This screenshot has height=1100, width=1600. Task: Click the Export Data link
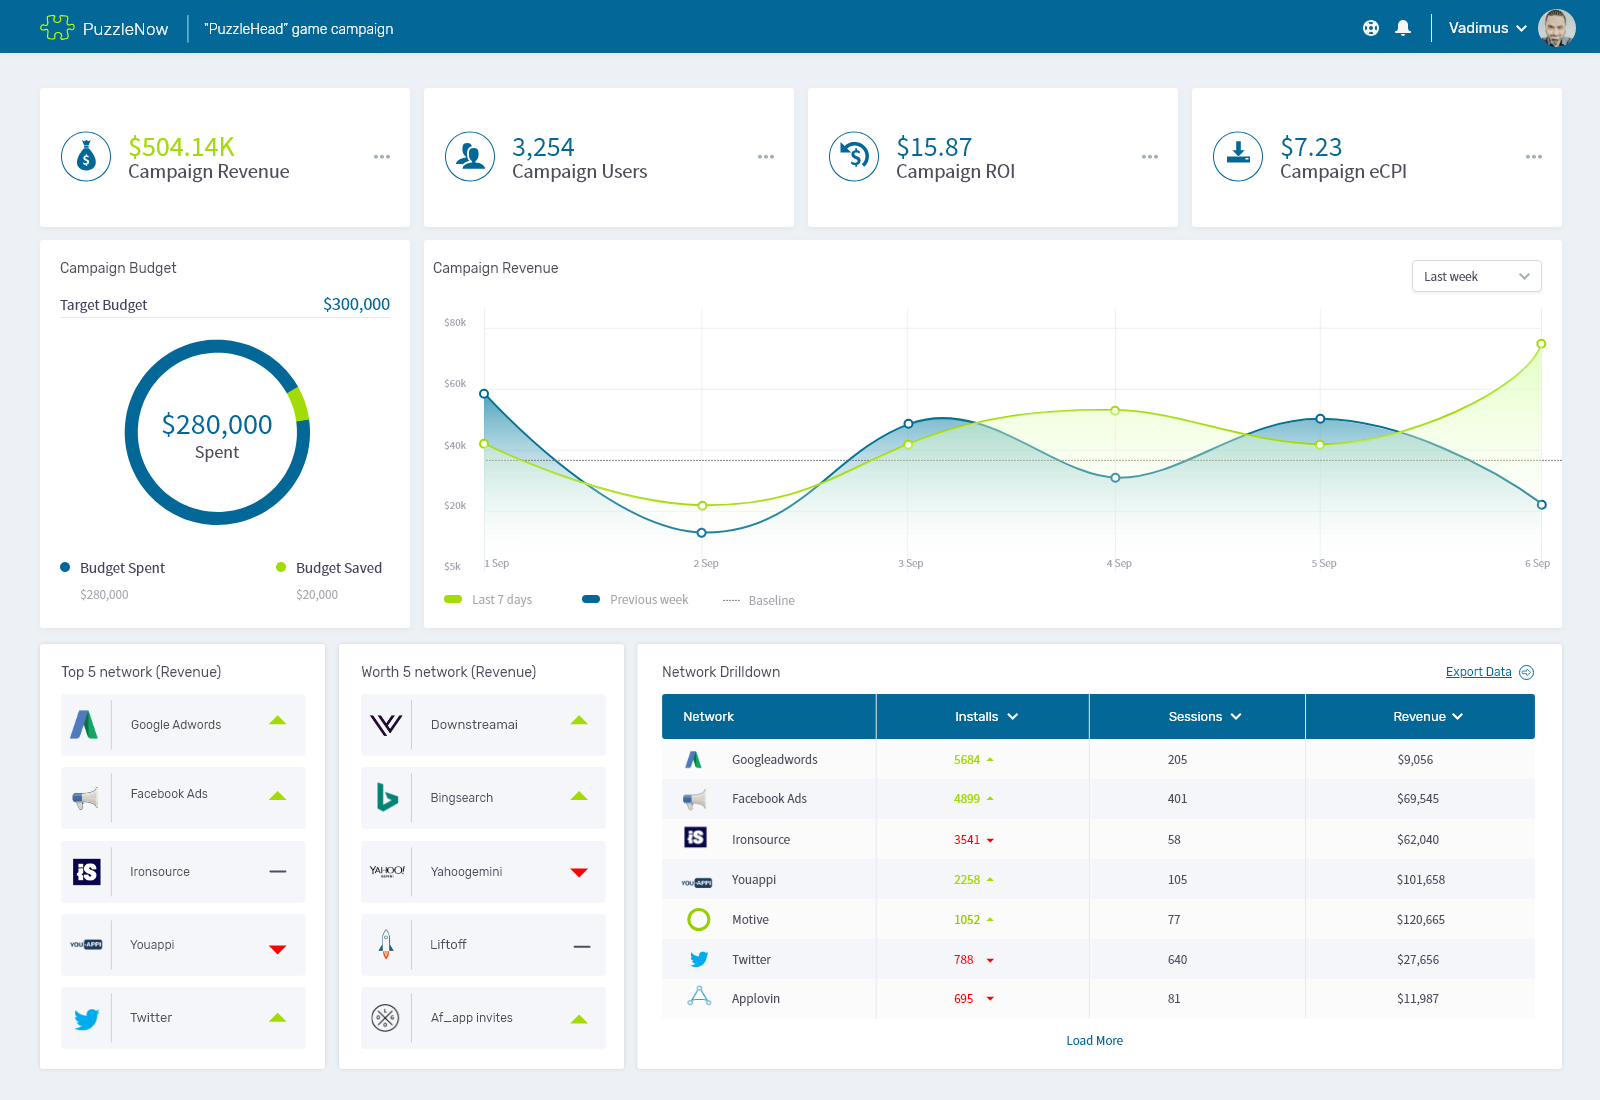pos(1478,671)
